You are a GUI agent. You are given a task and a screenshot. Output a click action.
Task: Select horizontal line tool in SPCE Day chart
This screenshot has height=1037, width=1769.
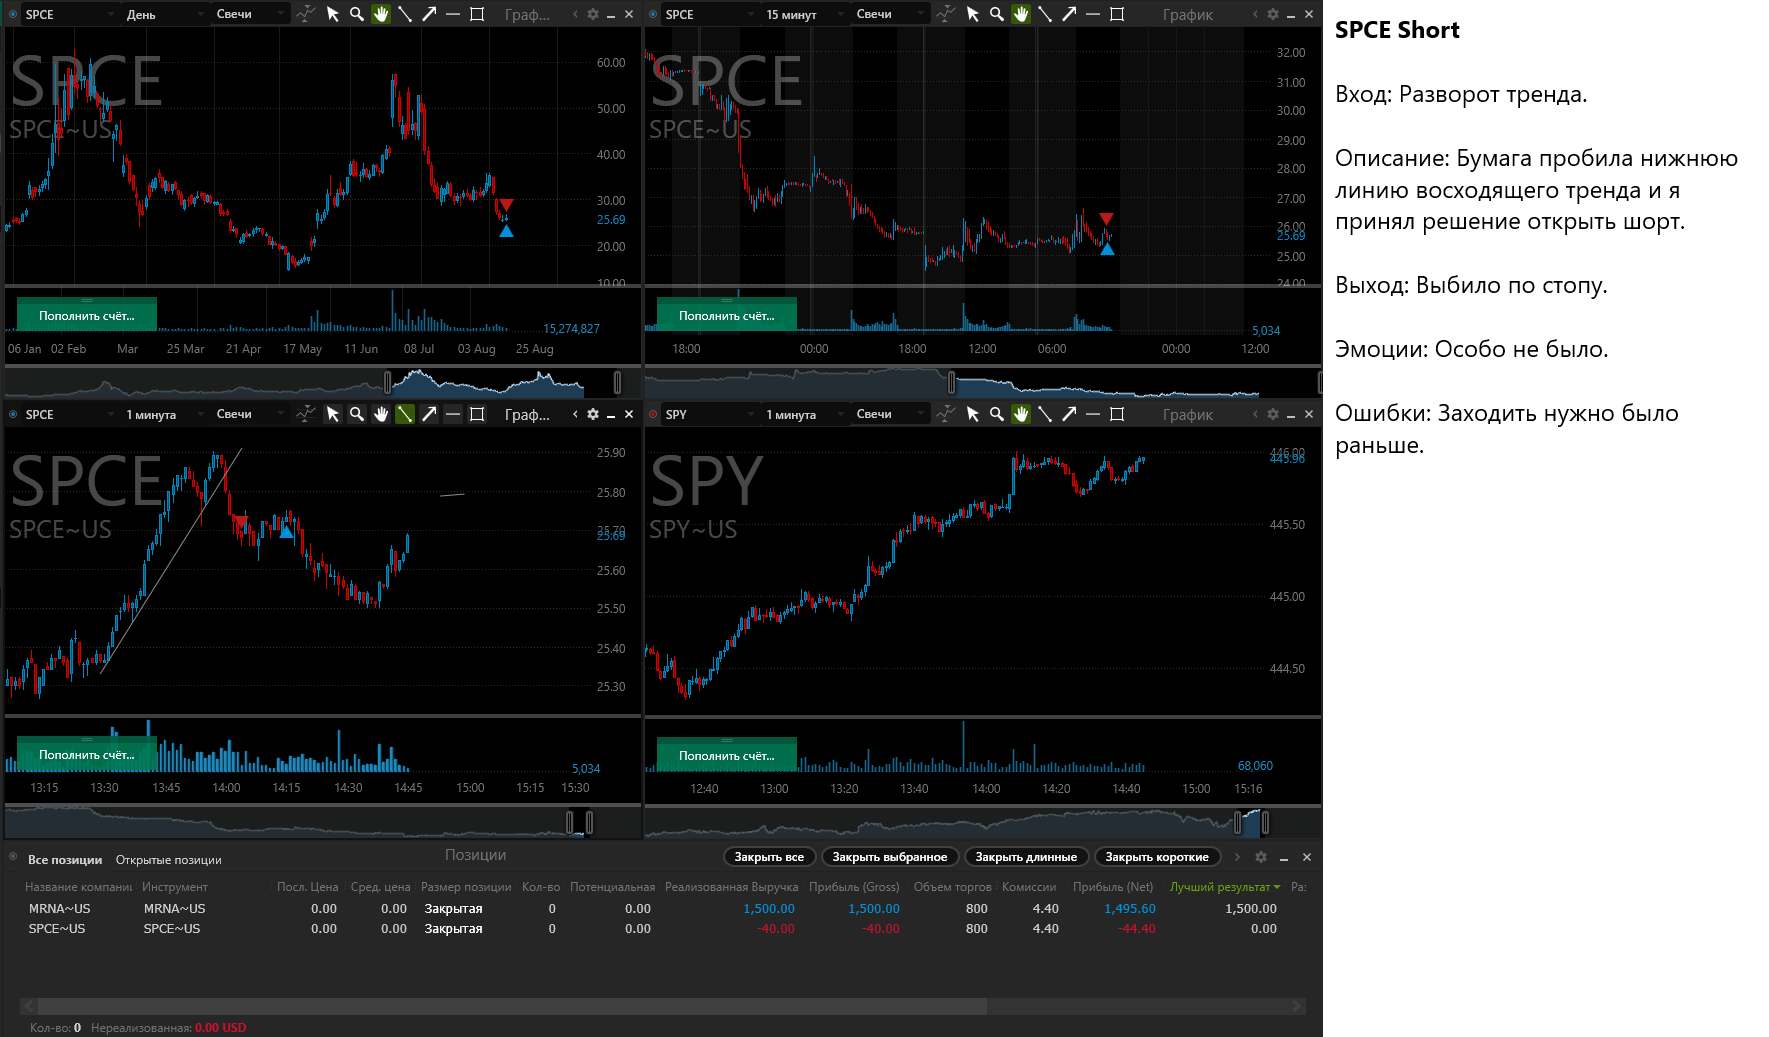coord(453,14)
